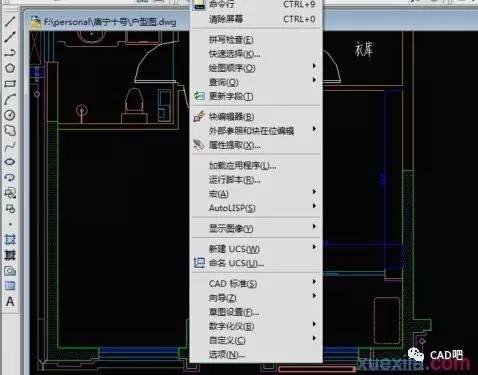Select the Line tool in the draw toolbar
Image resolution: width=478 pixels, height=375 pixels.
pyautogui.click(x=10, y=21)
